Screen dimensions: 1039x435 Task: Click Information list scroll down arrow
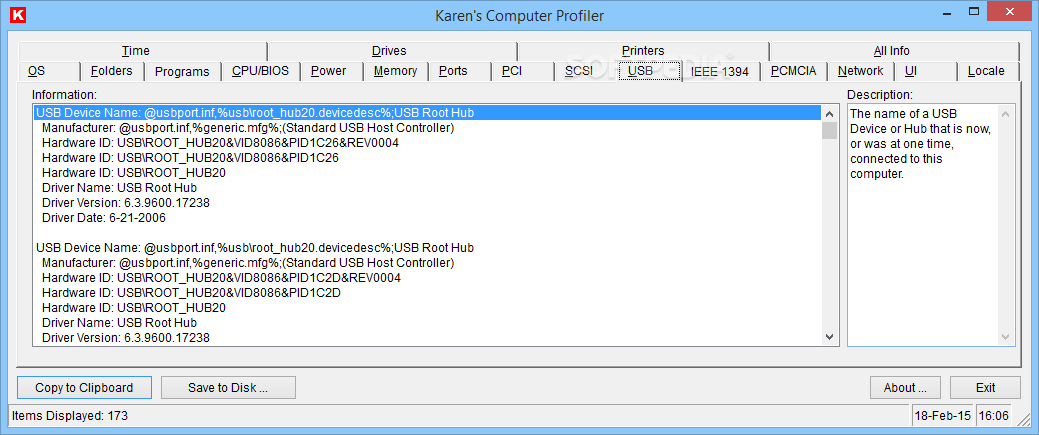click(830, 338)
